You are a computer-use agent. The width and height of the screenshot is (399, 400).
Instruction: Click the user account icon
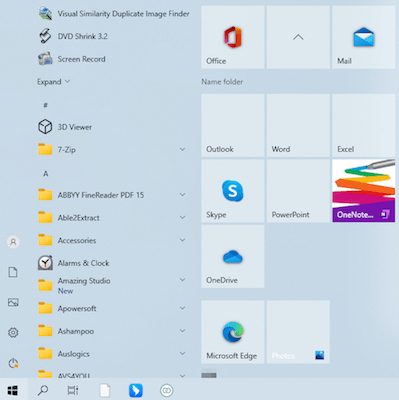pyautogui.click(x=13, y=242)
